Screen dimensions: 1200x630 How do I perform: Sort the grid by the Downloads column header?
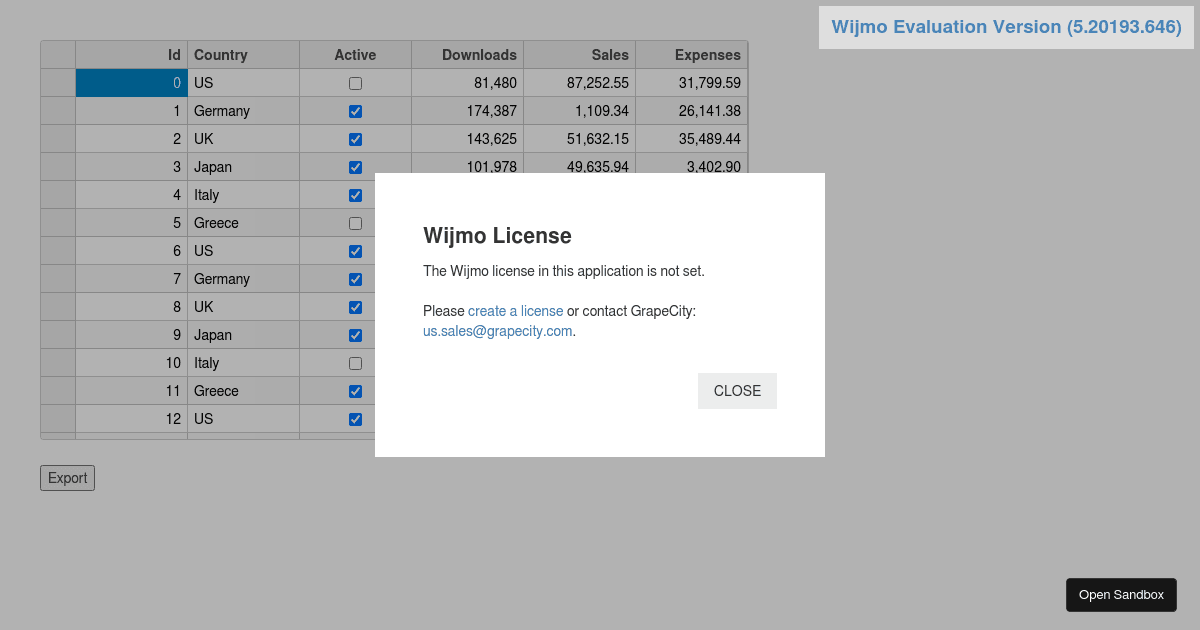point(467,54)
